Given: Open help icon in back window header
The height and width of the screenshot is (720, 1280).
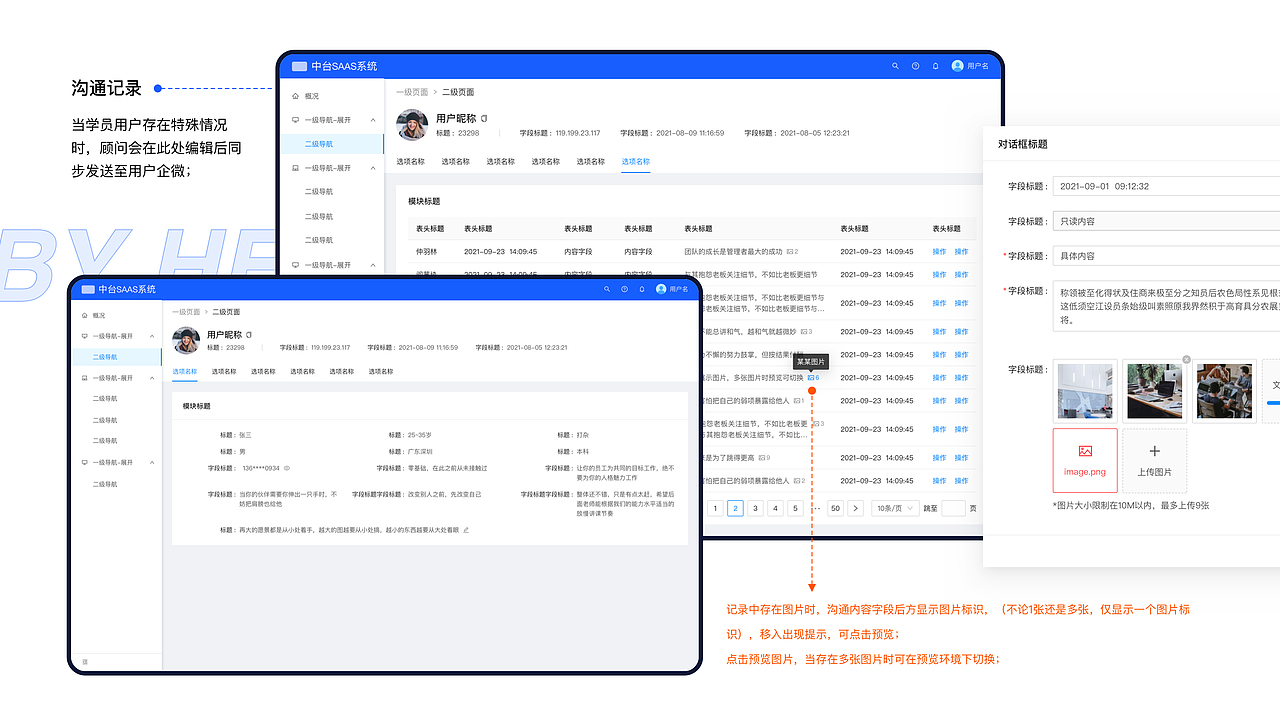Looking at the screenshot, I should point(915,66).
